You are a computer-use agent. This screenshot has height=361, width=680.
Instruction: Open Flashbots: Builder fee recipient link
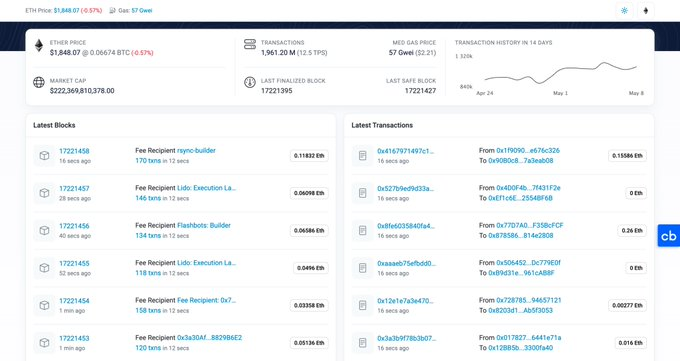pos(204,225)
